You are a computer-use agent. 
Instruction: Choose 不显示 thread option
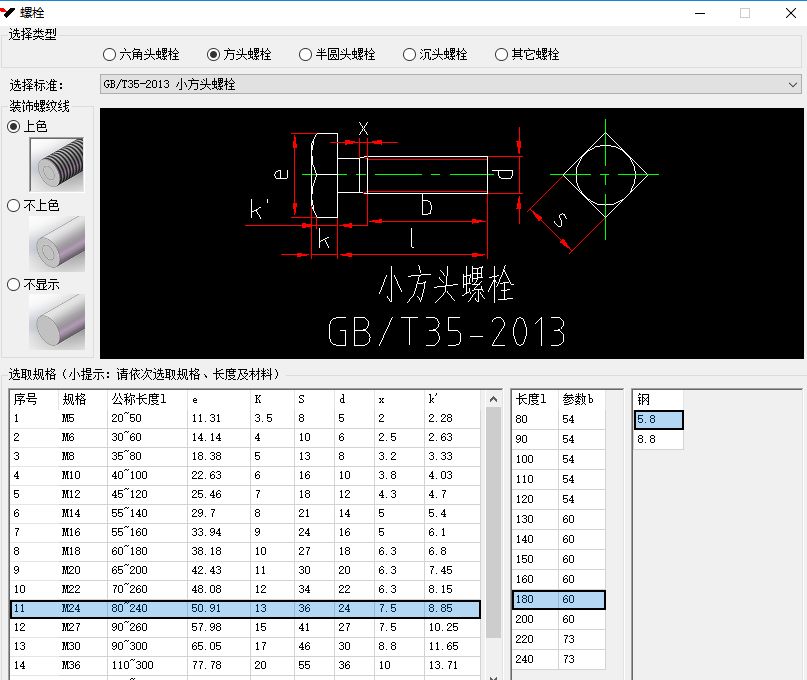tap(33, 284)
